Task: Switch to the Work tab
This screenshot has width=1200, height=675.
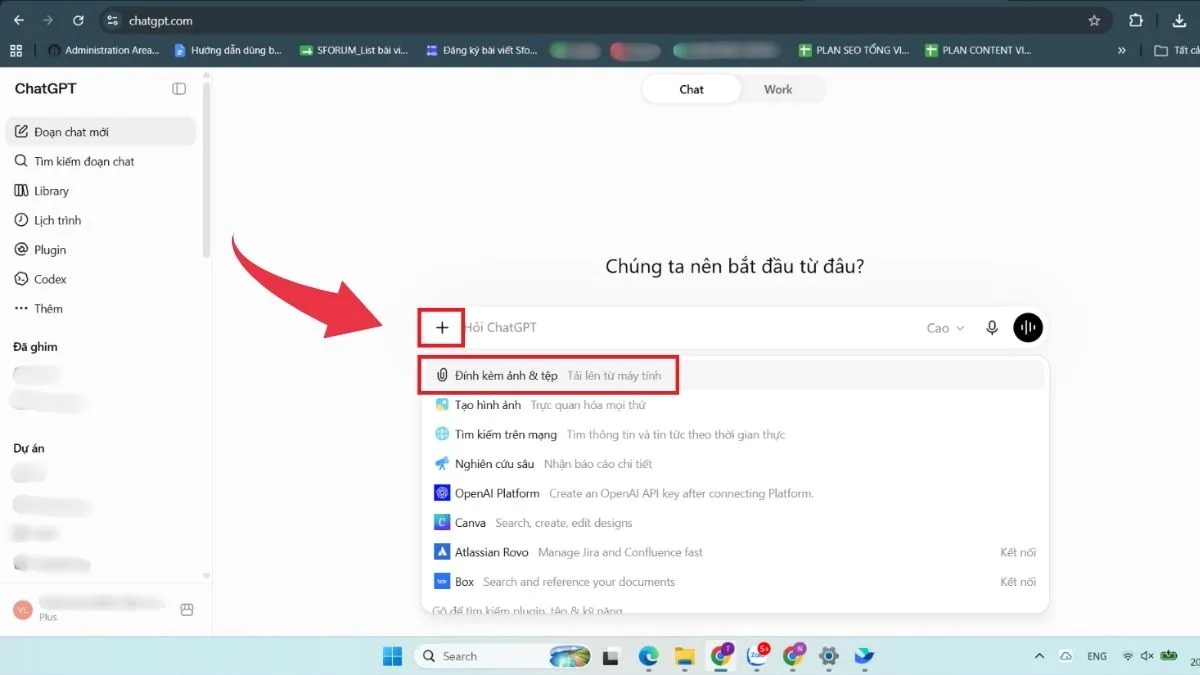Action: 778,89
